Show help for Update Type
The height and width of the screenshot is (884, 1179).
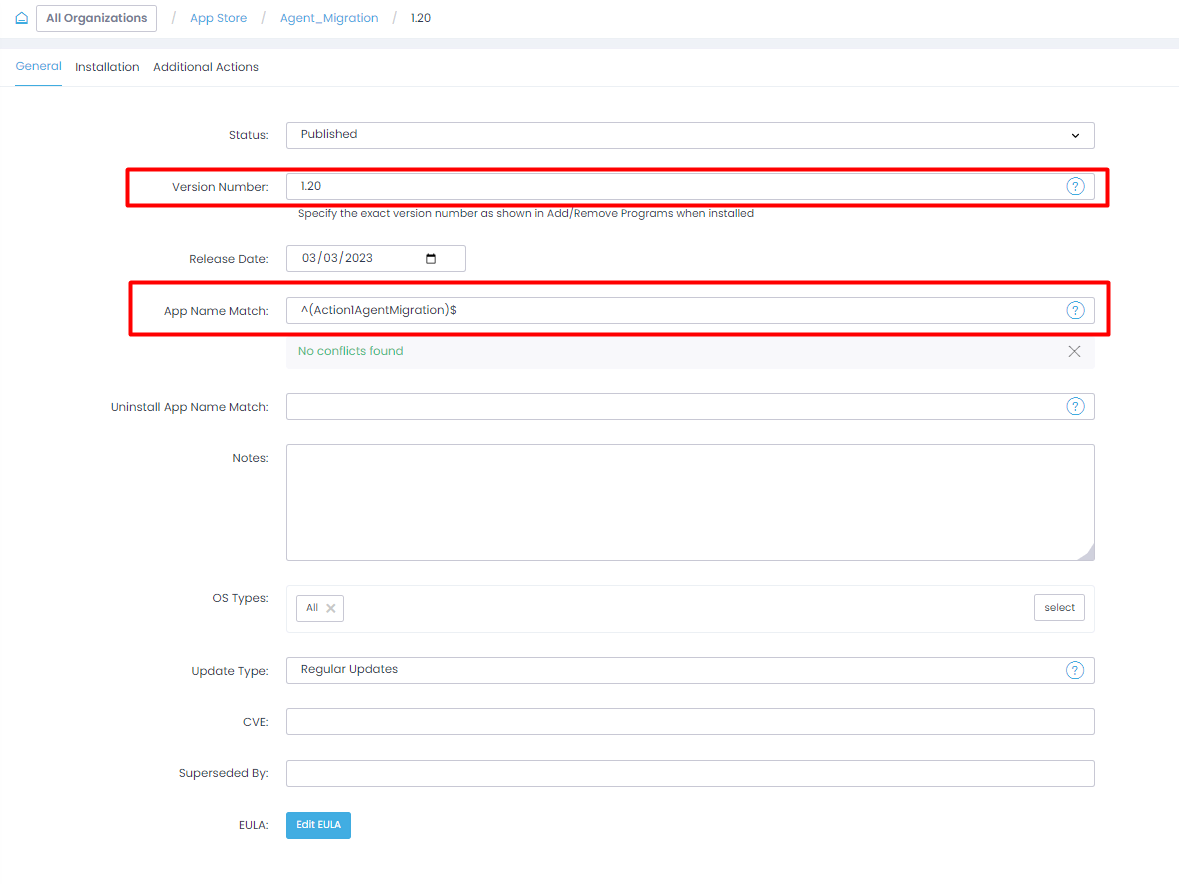(x=1074, y=671)
